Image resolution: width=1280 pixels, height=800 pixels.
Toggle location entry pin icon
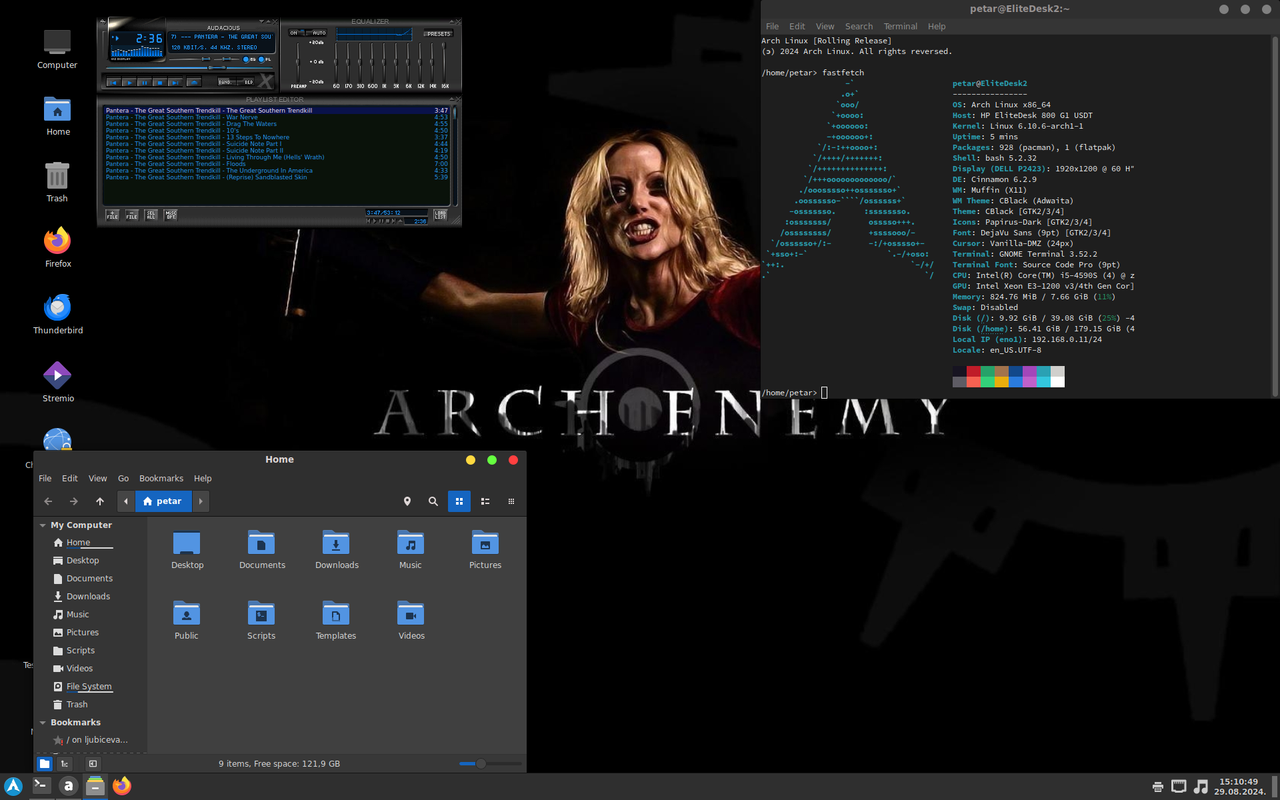point(407,501)
